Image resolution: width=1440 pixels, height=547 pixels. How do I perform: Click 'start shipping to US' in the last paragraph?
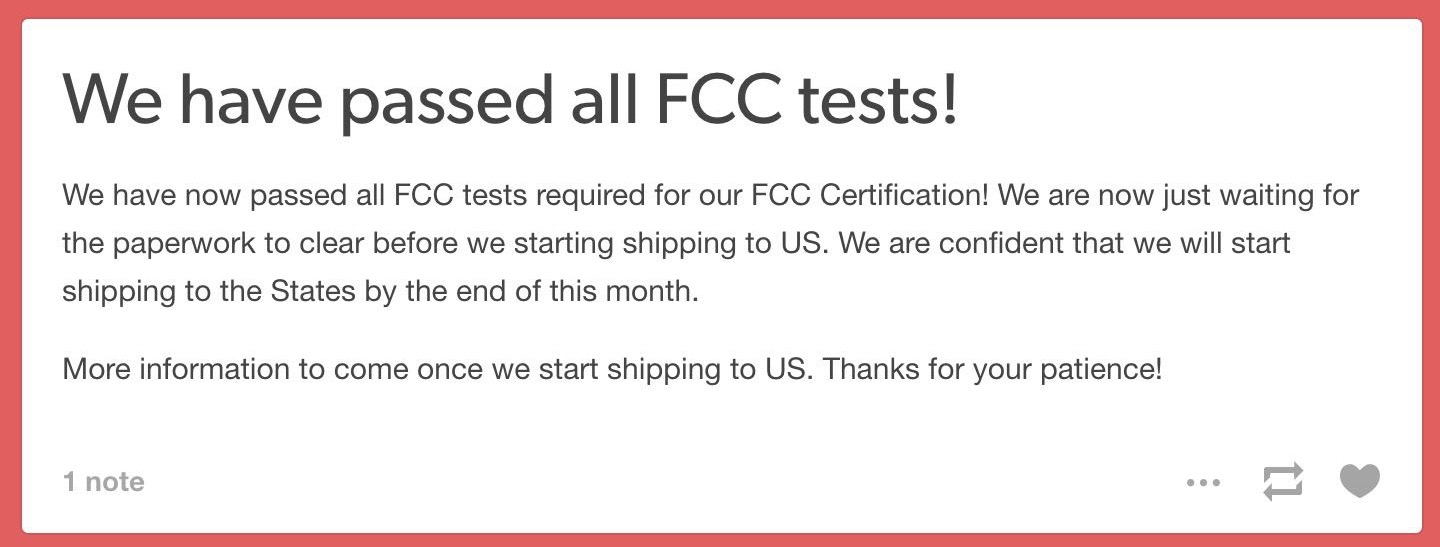pos(675,370)
